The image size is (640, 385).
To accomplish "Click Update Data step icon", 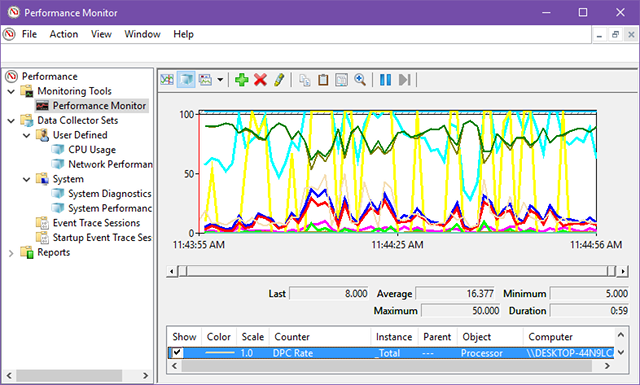I will [404, 80].
